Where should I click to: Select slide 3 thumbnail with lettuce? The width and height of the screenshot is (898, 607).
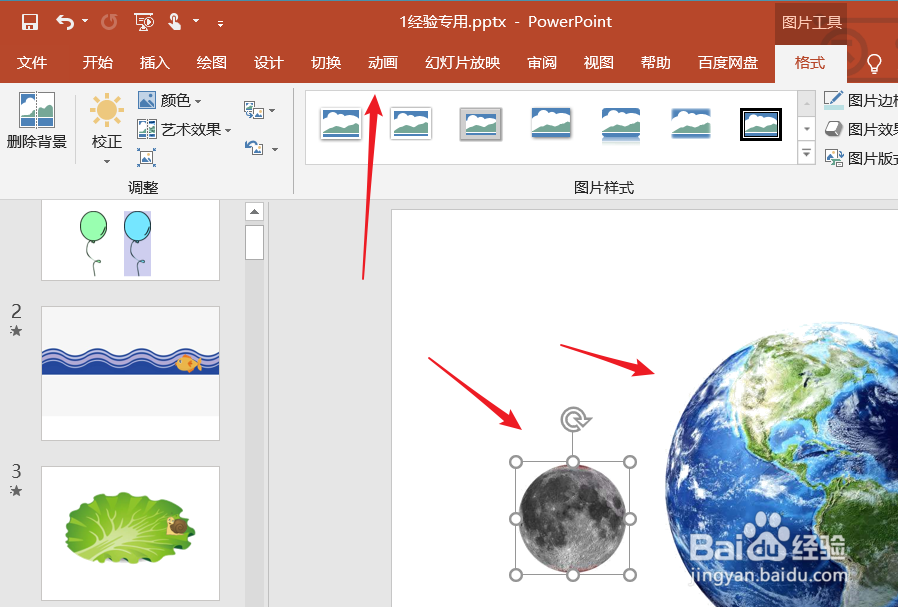tap(131, 533)
